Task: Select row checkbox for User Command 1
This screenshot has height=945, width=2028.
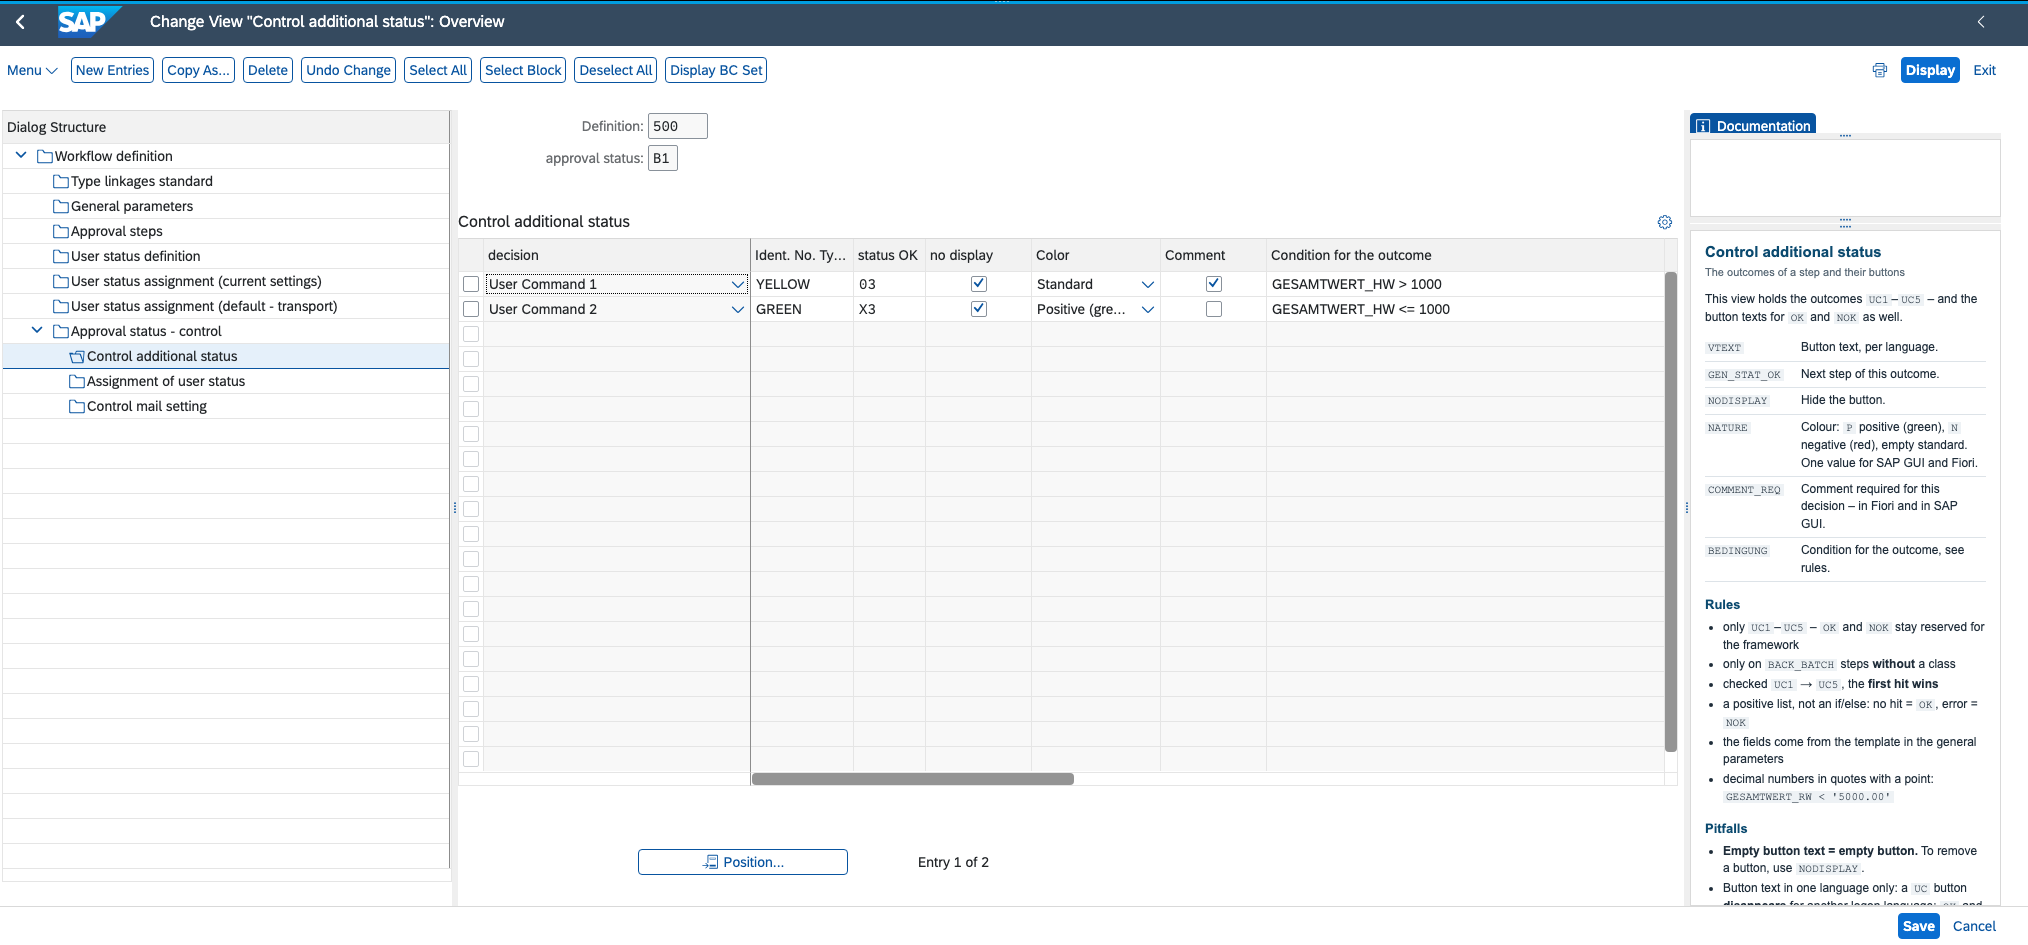Action: pyautogui.click(x=471, y=284)
